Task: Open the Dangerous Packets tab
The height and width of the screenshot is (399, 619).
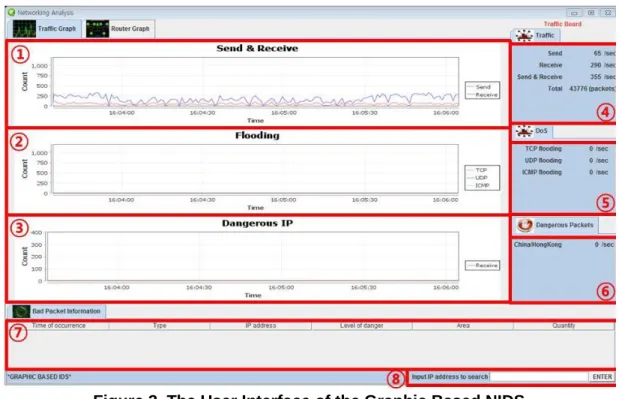Action: pyautogui.click(x=556, y=225)
